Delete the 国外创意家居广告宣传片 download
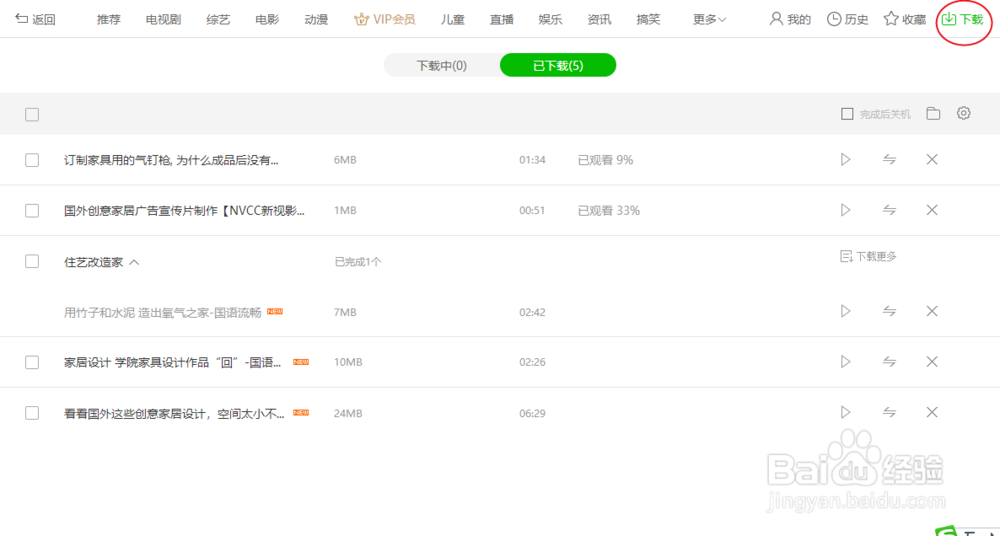 point(932,210)
